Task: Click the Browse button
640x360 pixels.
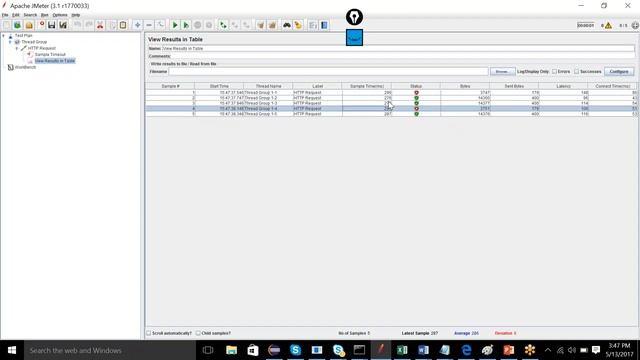Action: click(502, 71)
